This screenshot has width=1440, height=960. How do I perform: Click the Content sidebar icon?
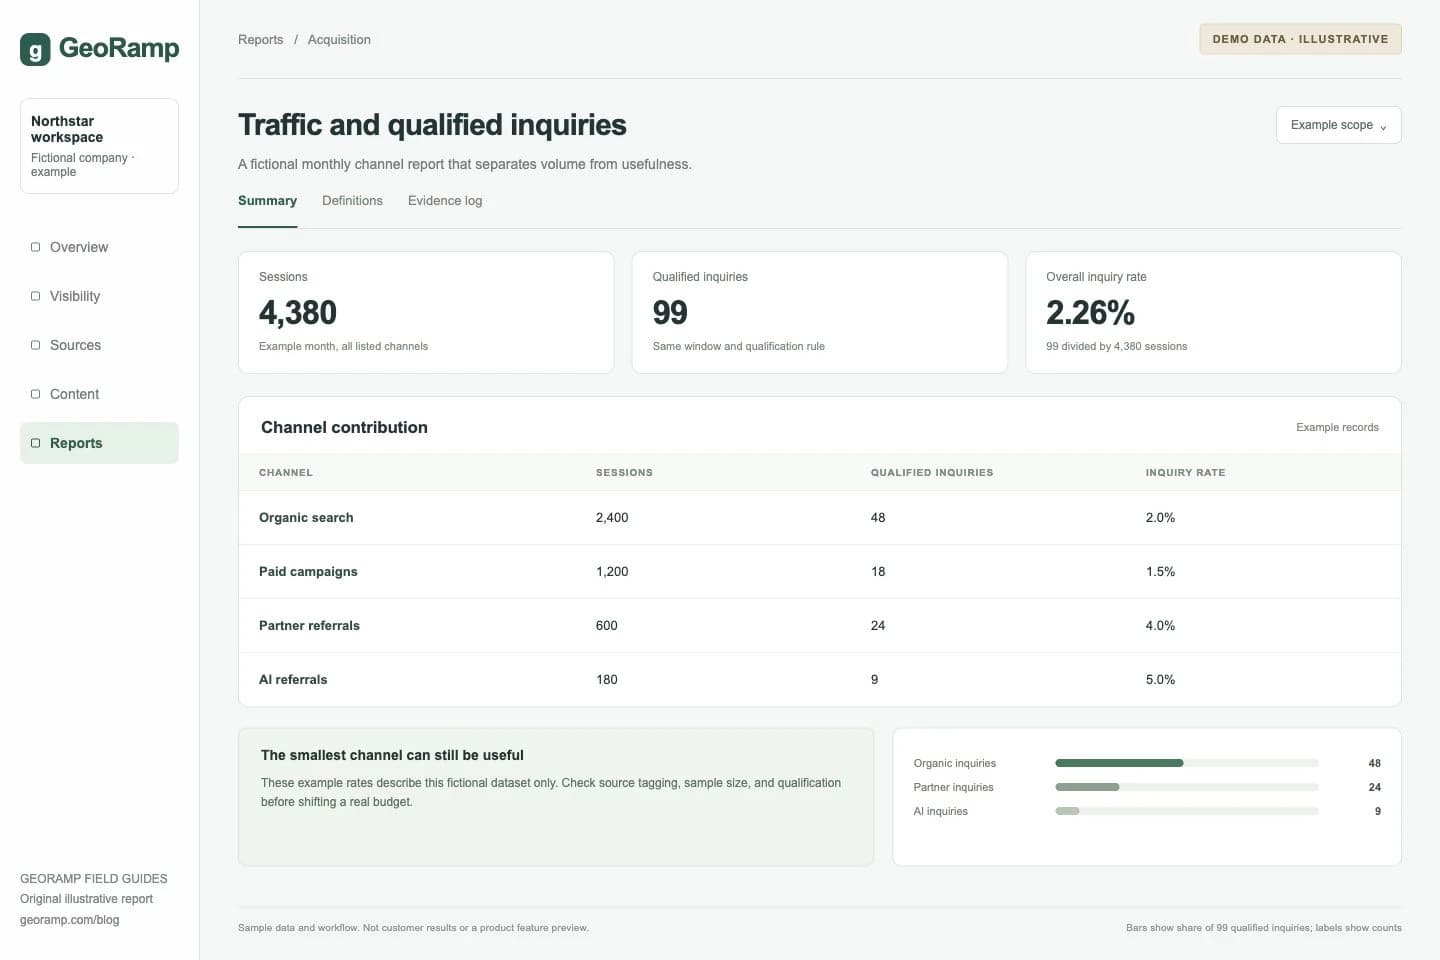pos(36,394)
